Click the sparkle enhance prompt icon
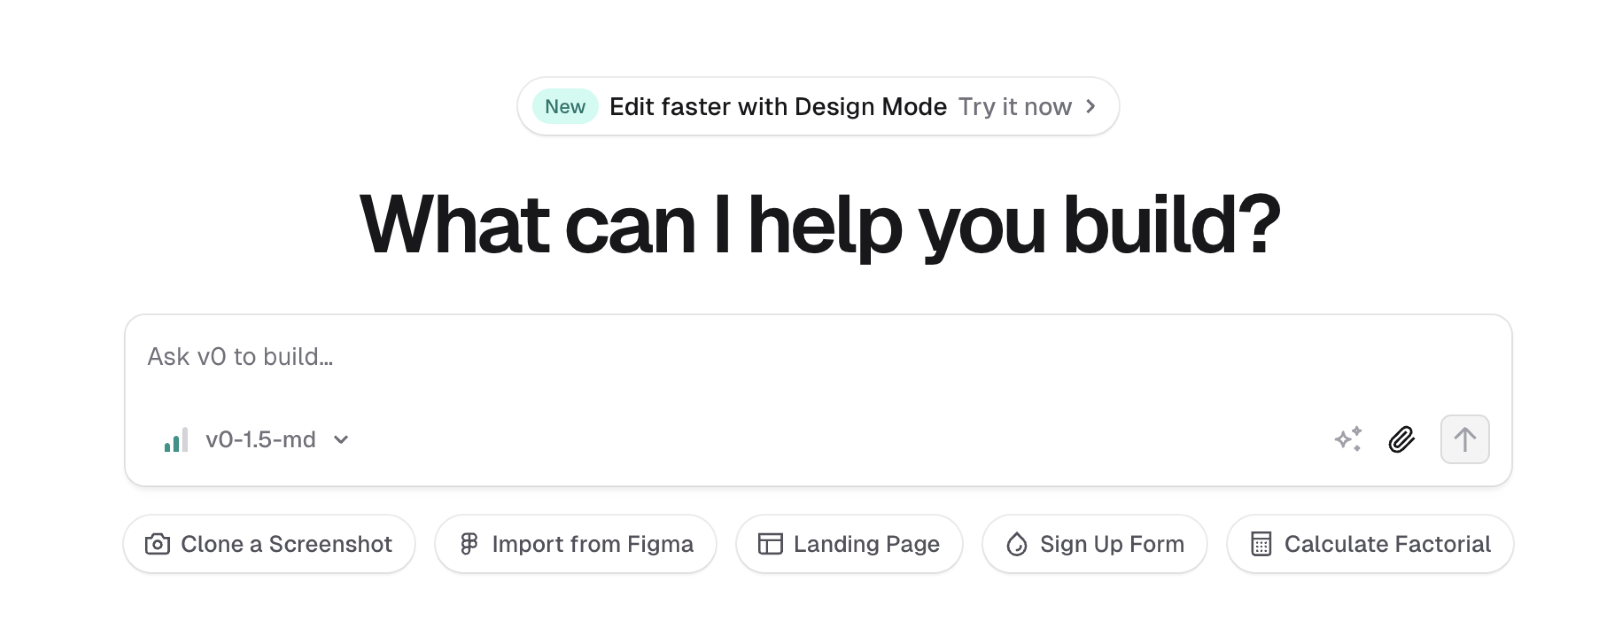The height and width of the screenshot is (622, 1600). 1348,439
